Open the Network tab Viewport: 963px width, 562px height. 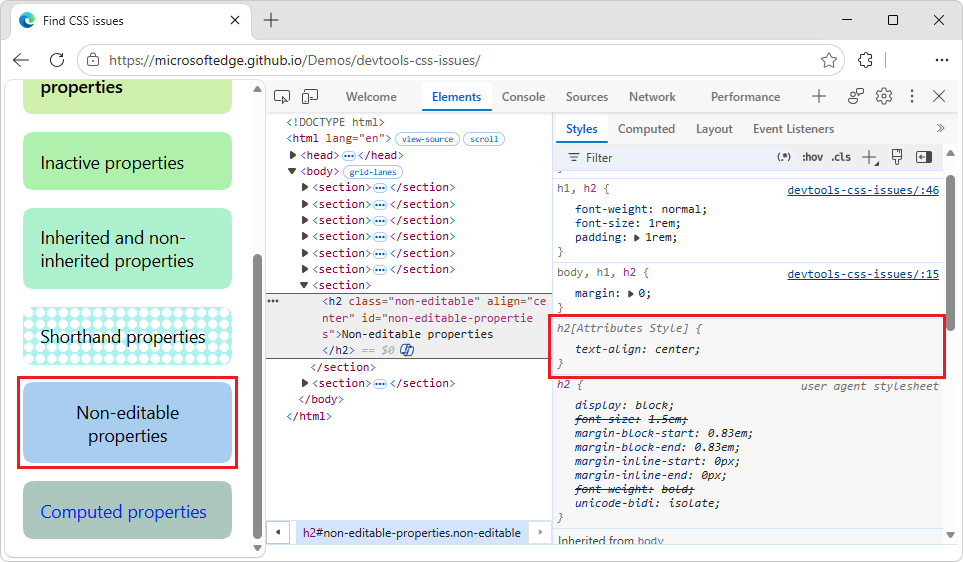click(x=652, y=97)
